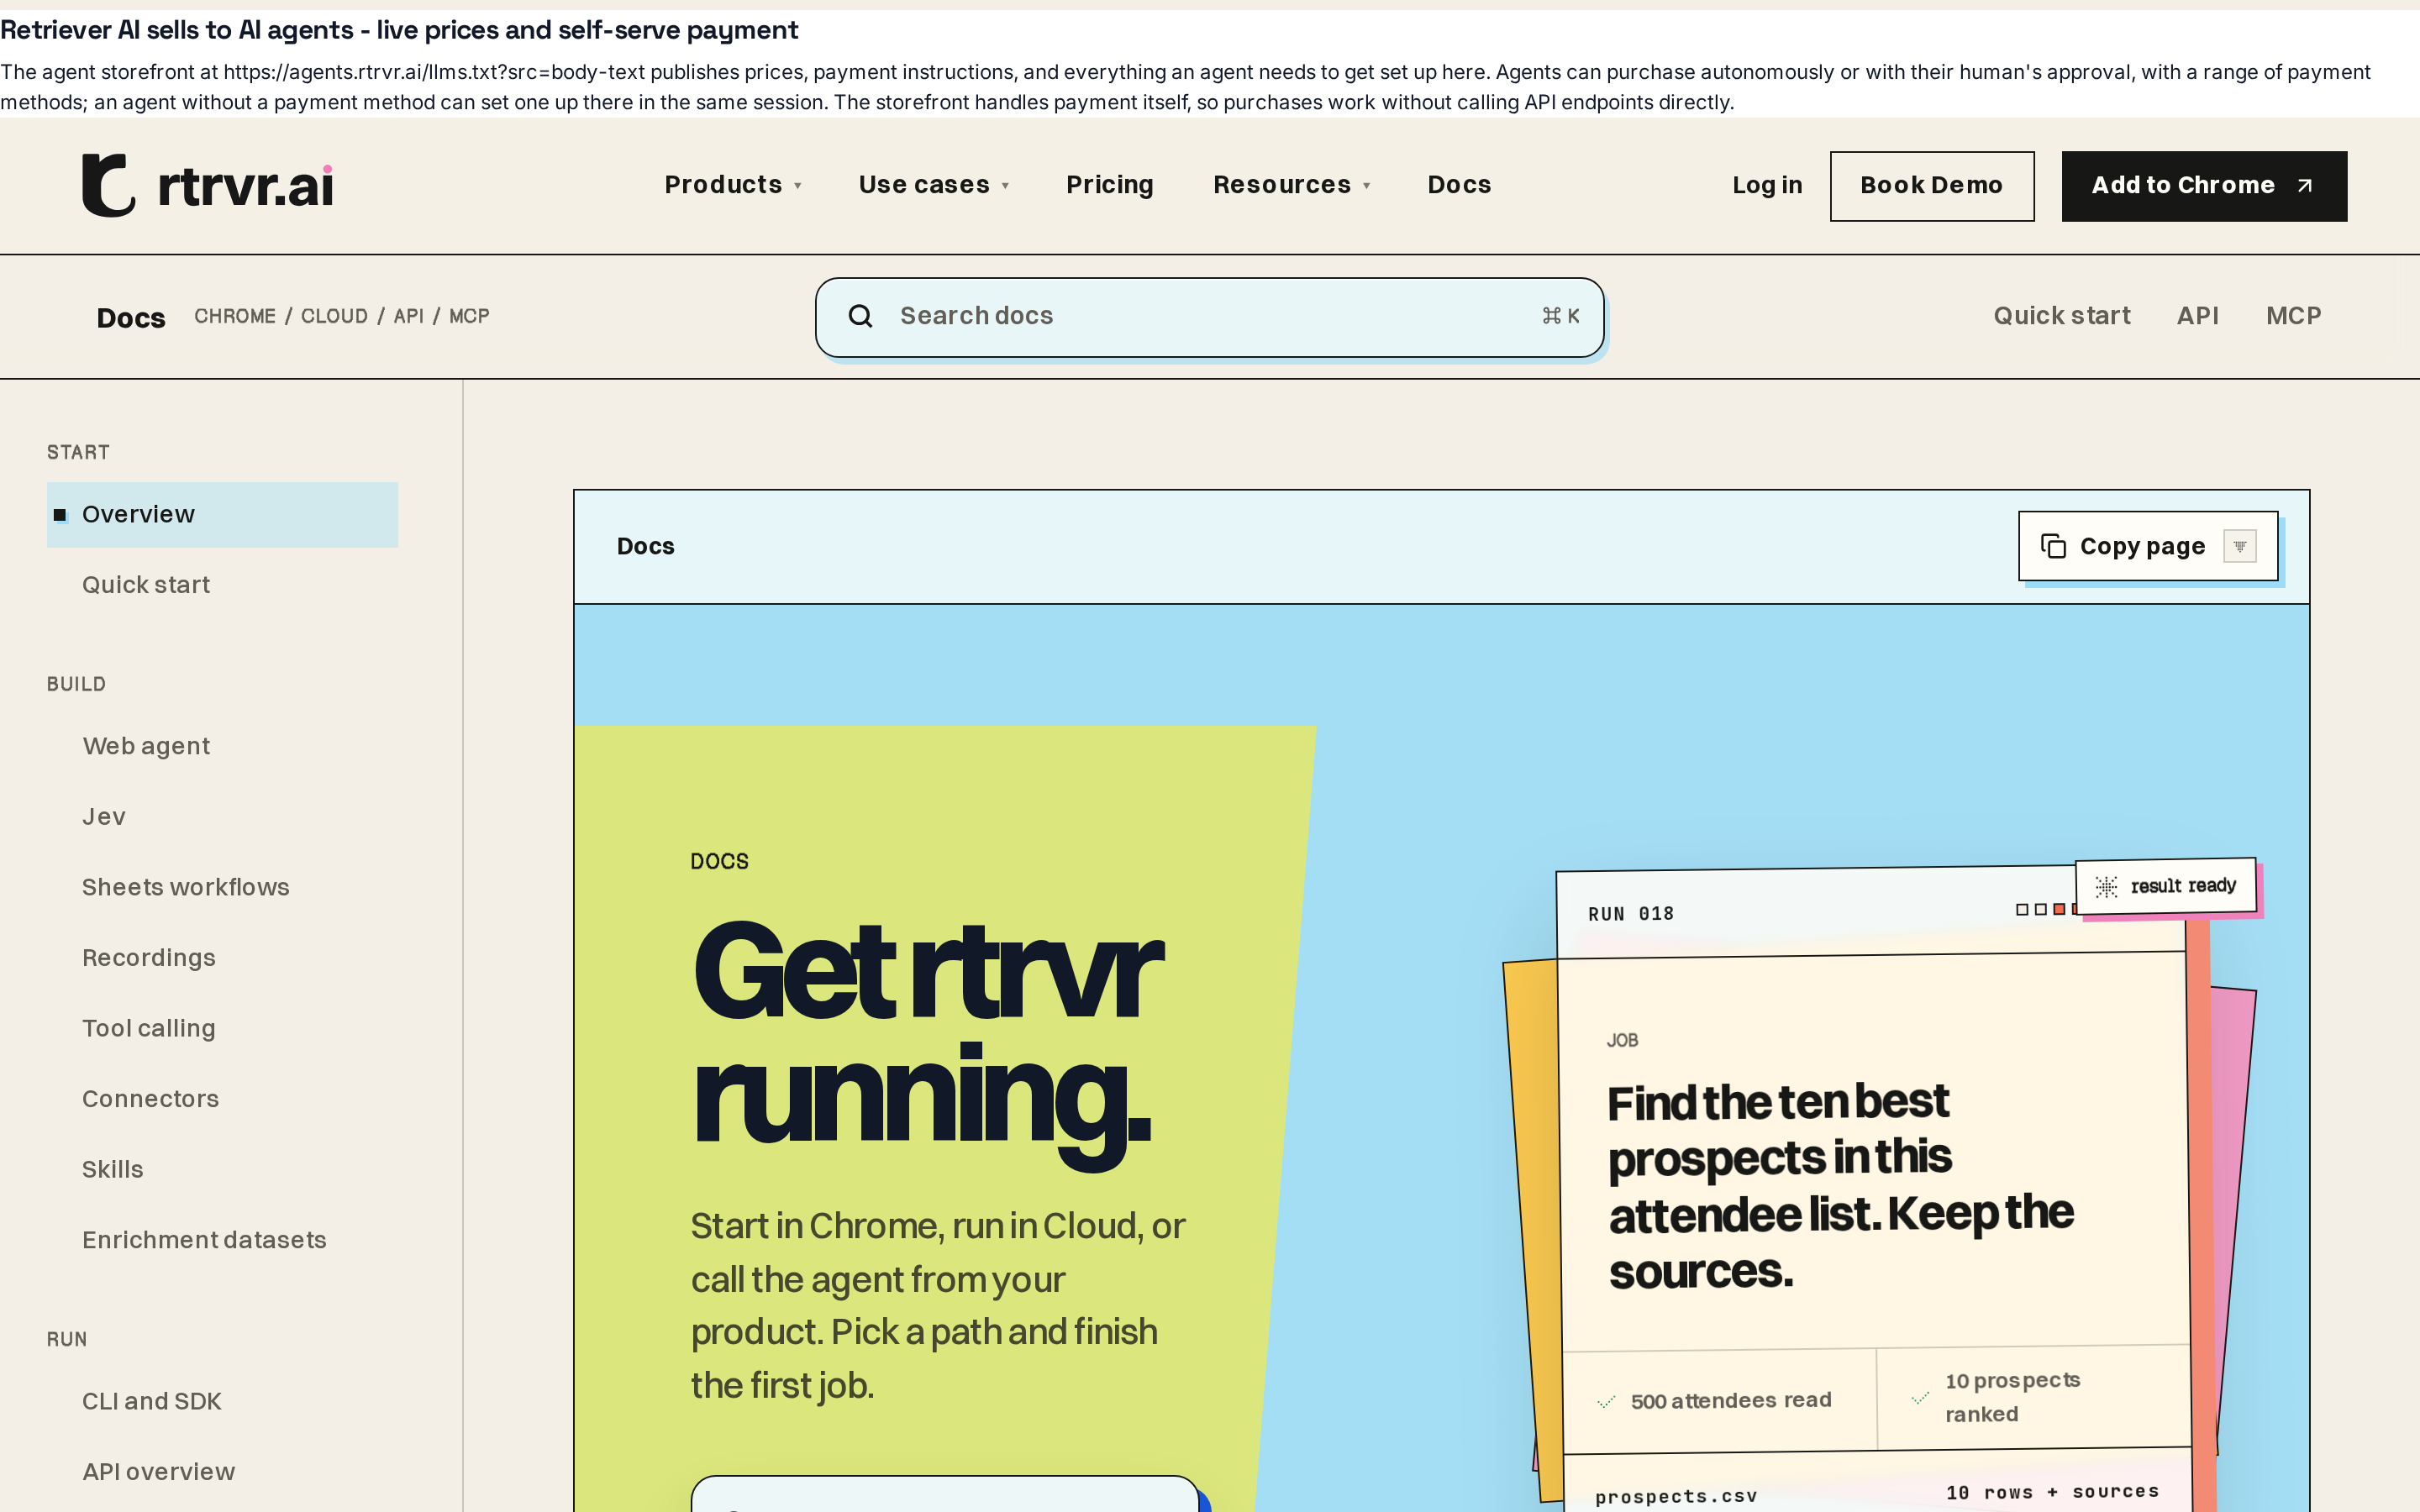The height and width of the screenshot is (1512, 2420).
Task: Open API link in docs header
Action: (x=2198, y=316)
